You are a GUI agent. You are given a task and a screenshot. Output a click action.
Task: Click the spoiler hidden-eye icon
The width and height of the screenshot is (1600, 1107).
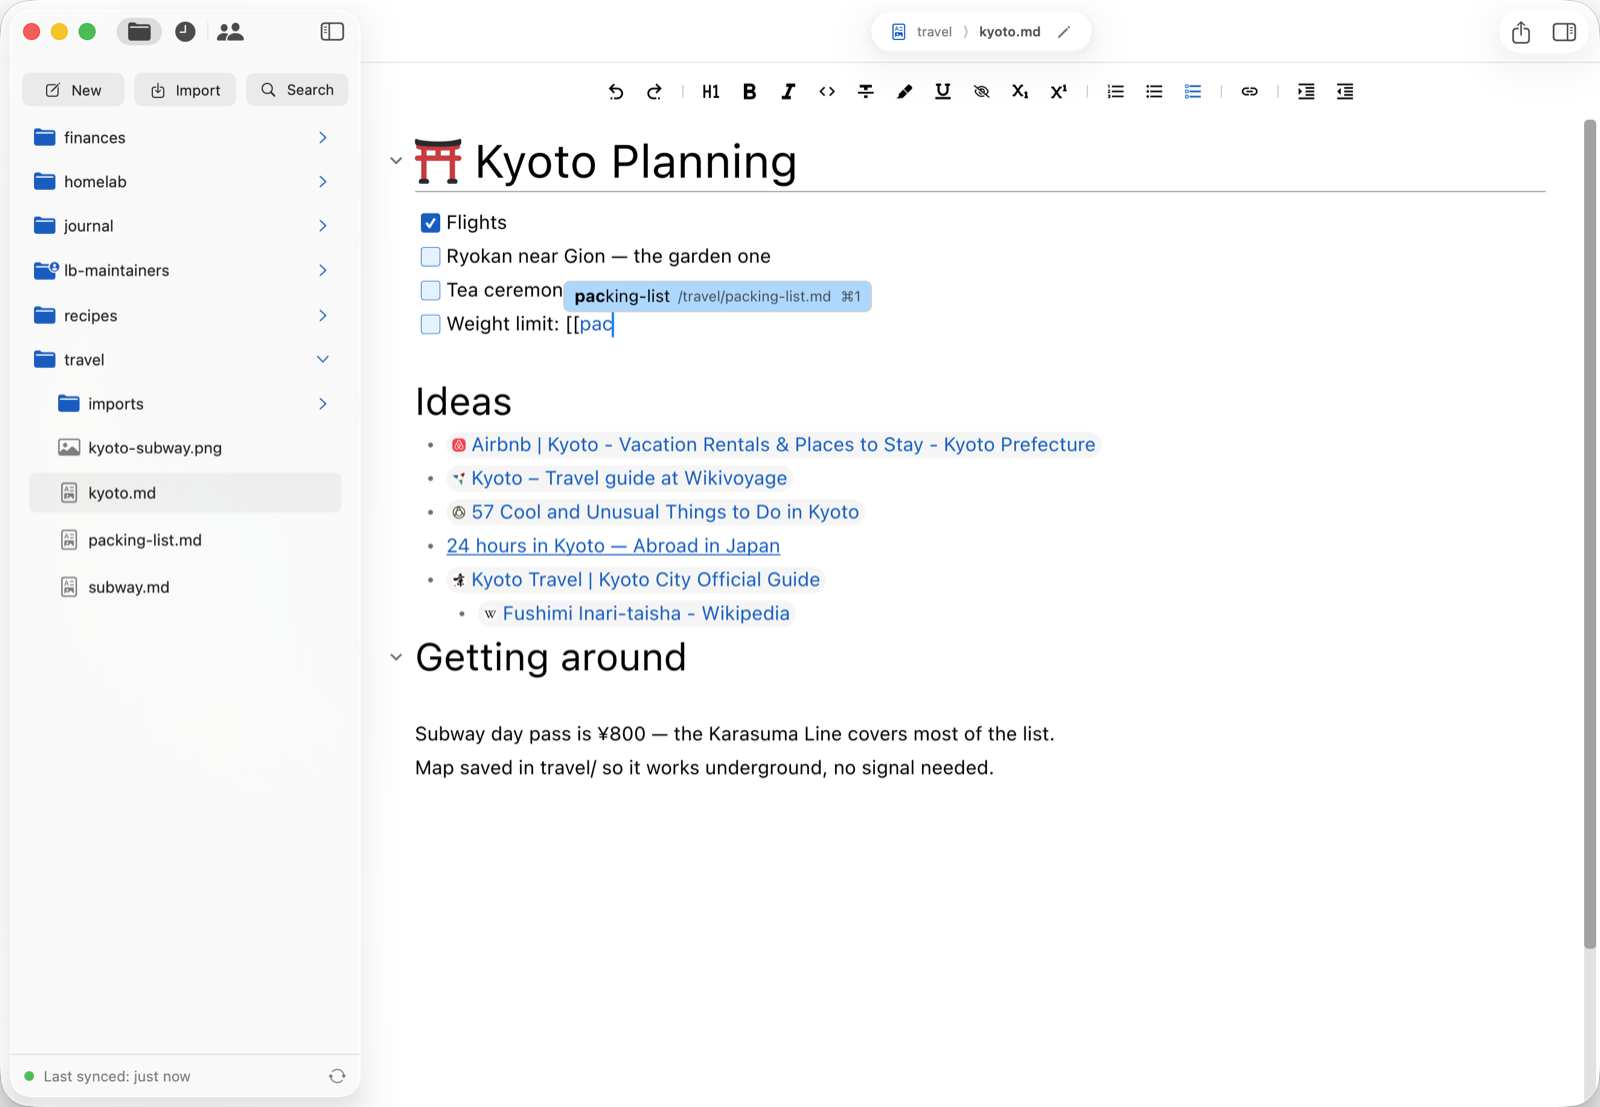[982, 91]
